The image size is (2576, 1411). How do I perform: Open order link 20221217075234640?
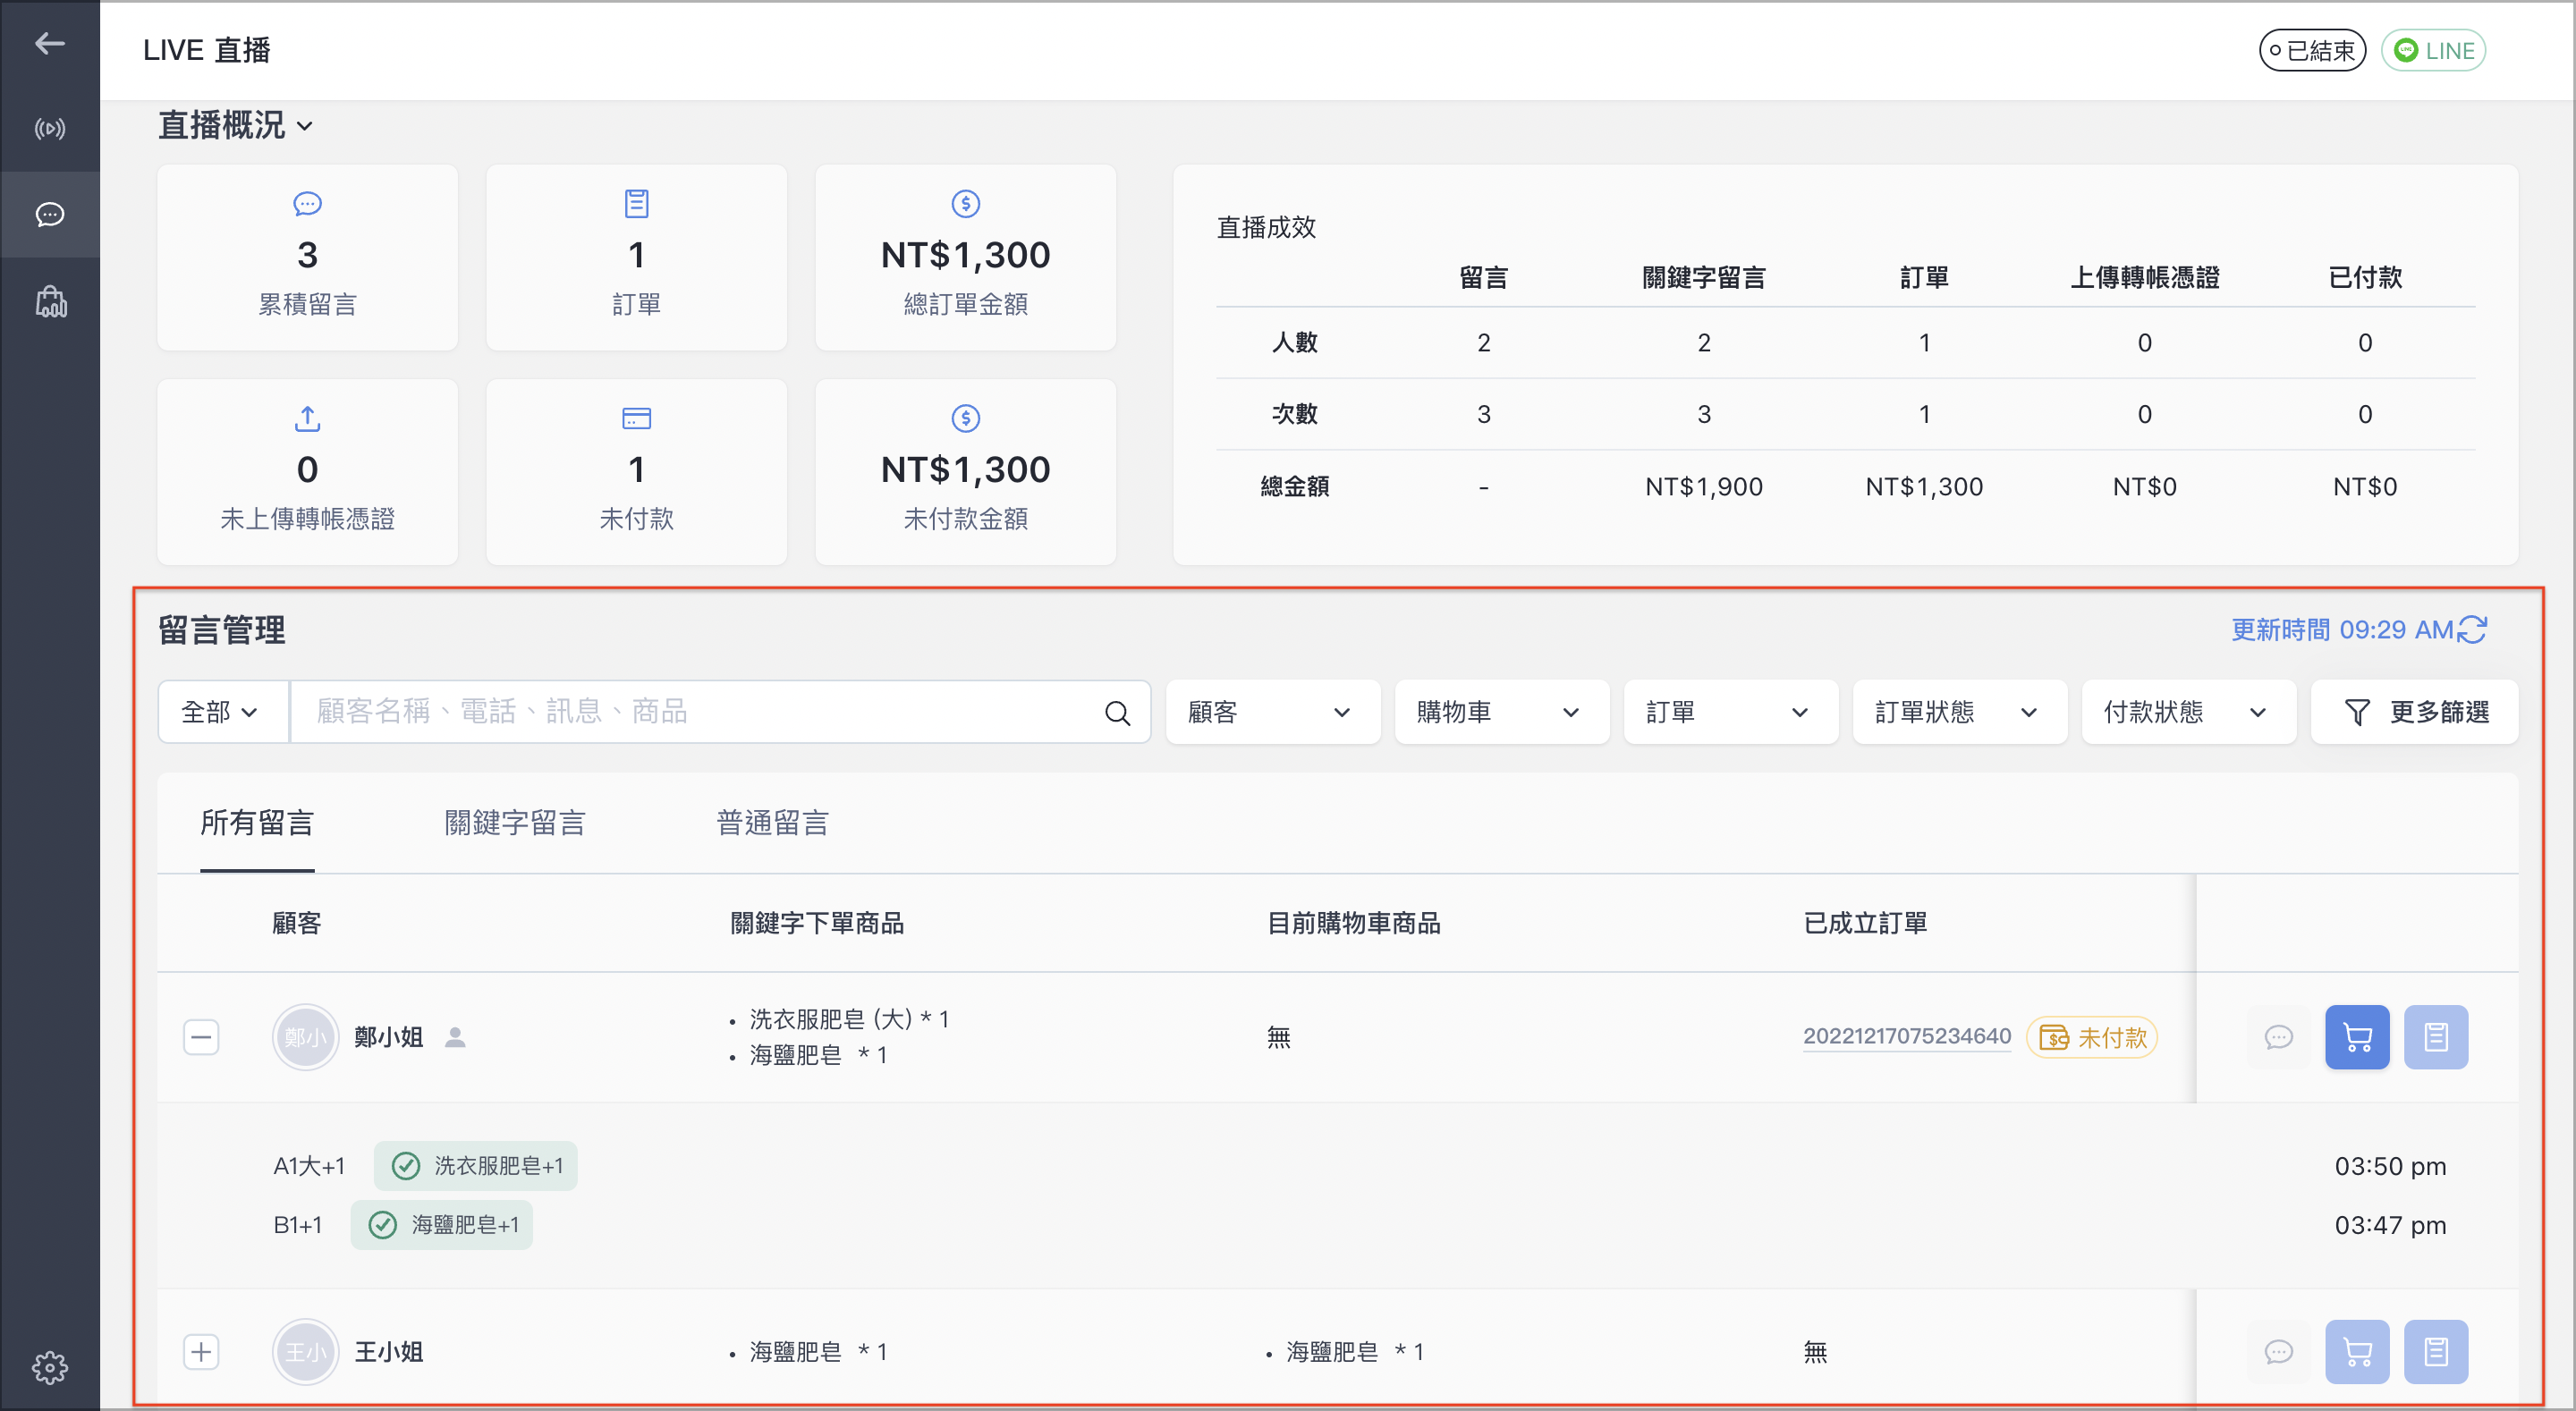click(1906, 1036)
